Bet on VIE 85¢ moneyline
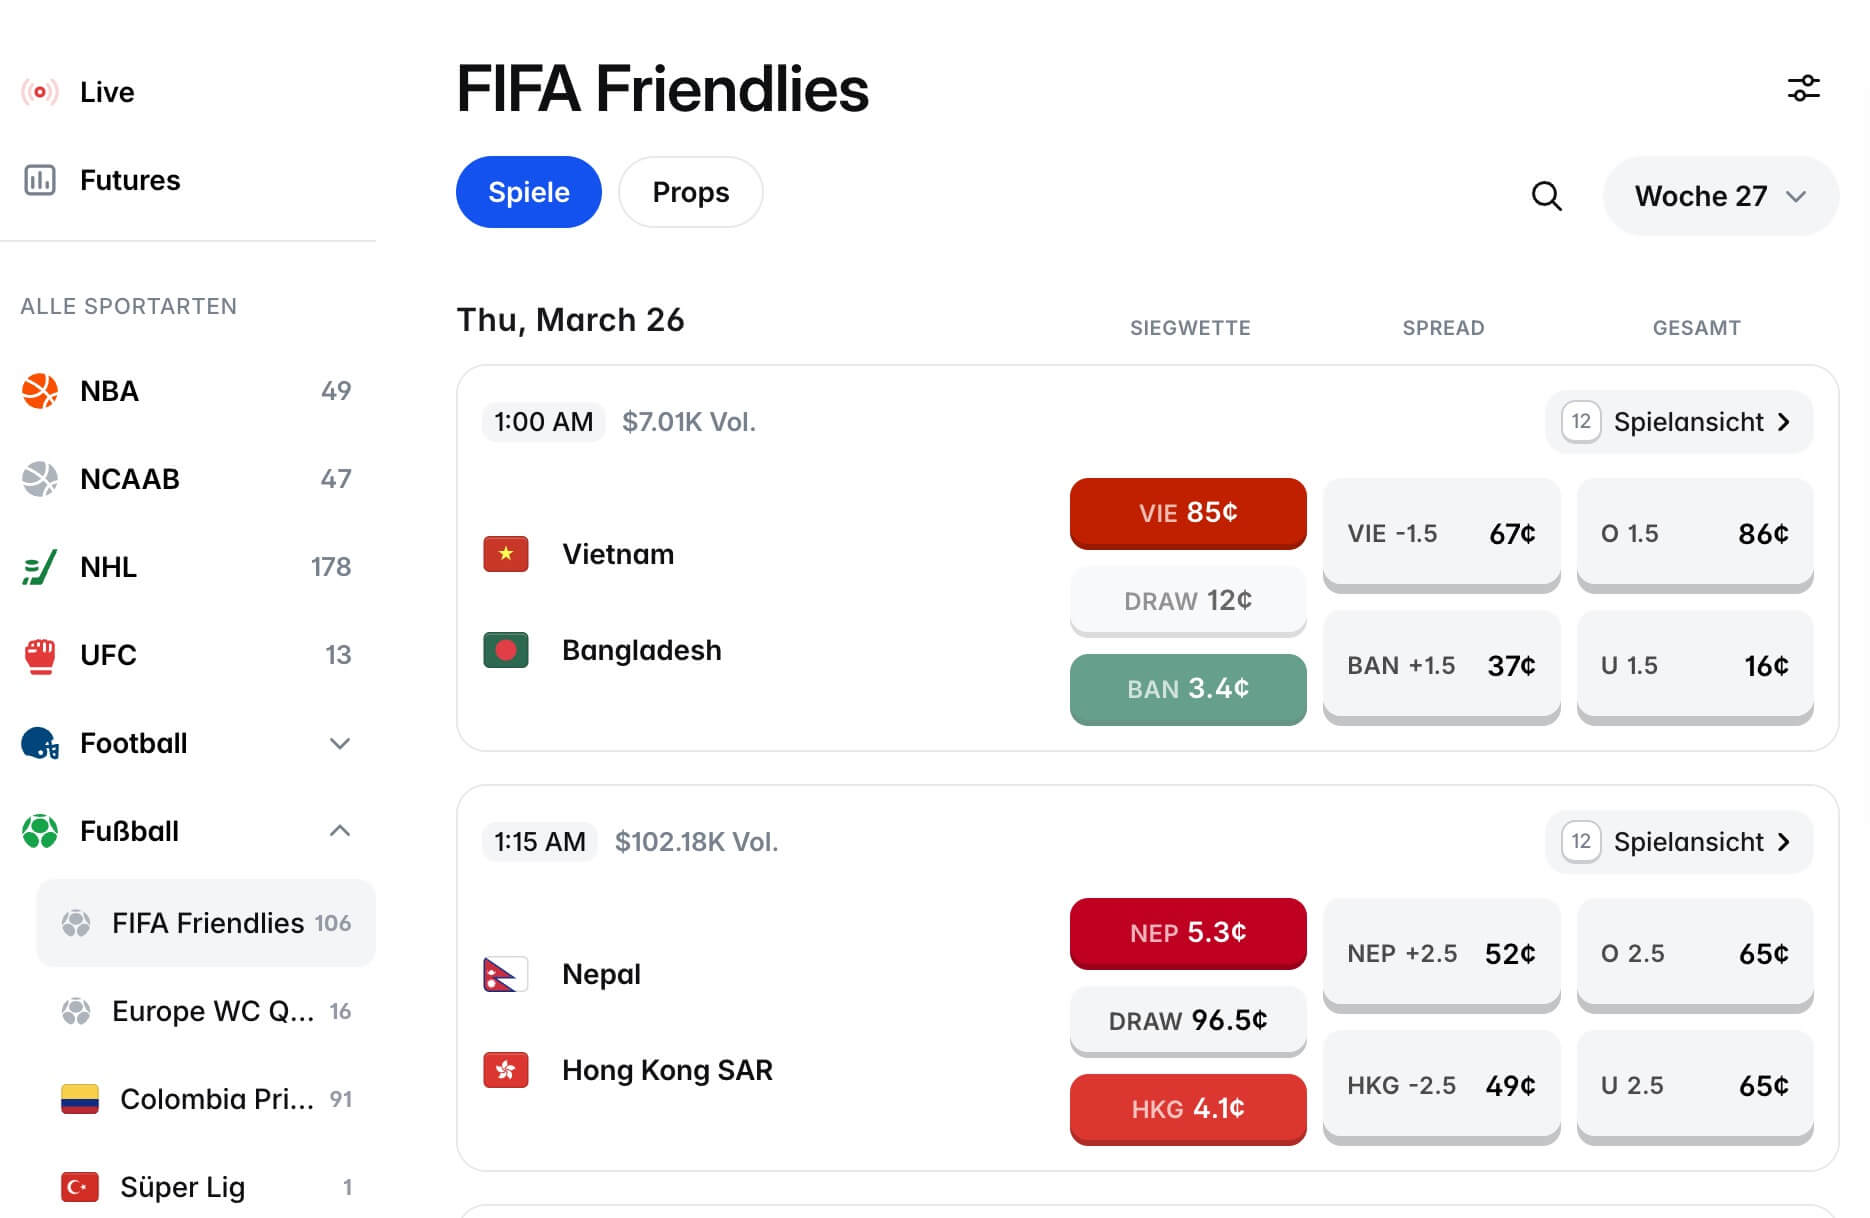The width and height of the screenshot is (1870, 1218). [1187, 513]
